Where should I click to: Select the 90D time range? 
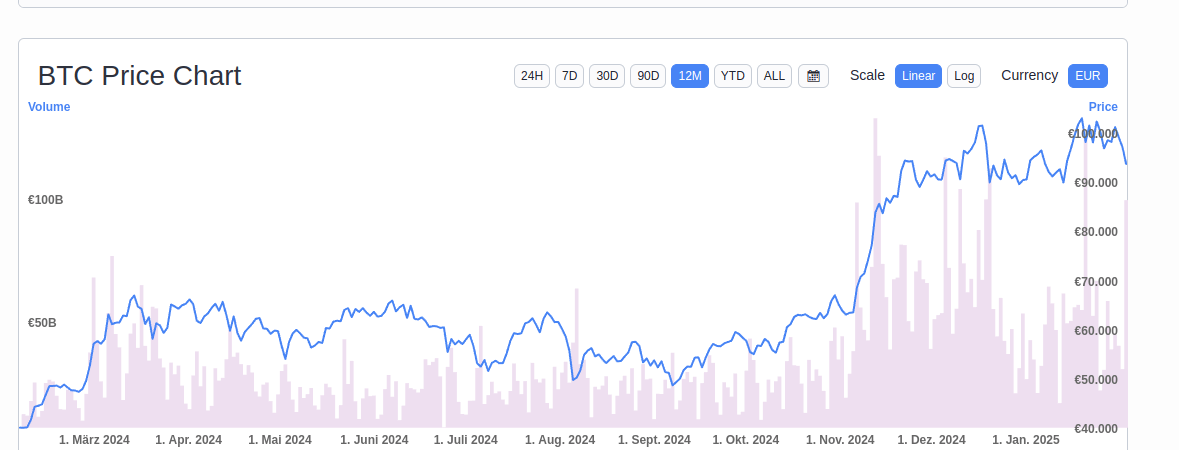[647, 76]
